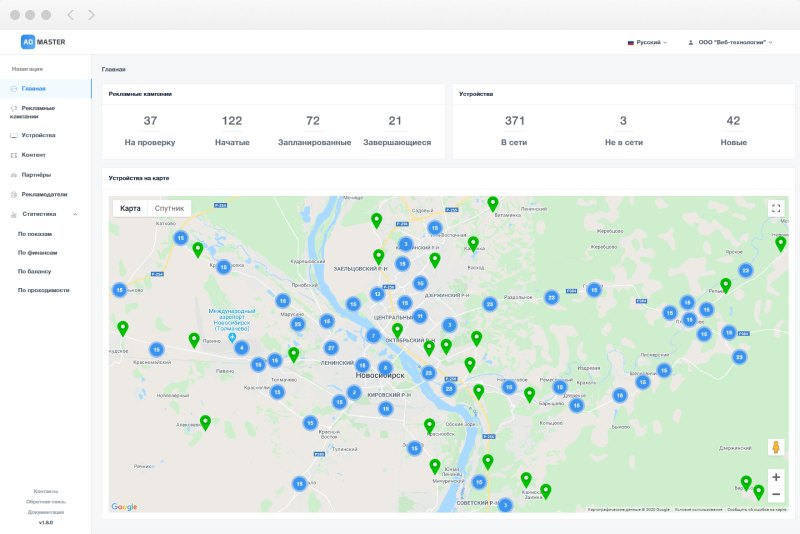
Task: Click the Рекламные кампании megaphone icon
Action: [14, 108]
